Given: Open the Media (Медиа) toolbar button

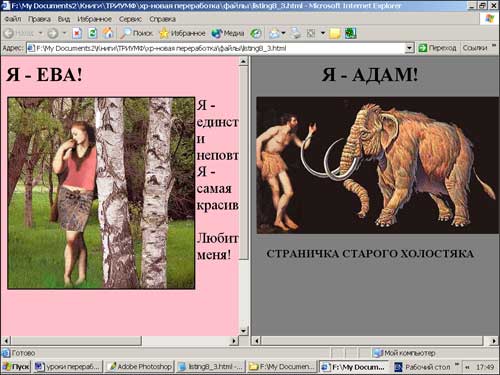Looking at the screenshot, I should click(x=228, y=33).
